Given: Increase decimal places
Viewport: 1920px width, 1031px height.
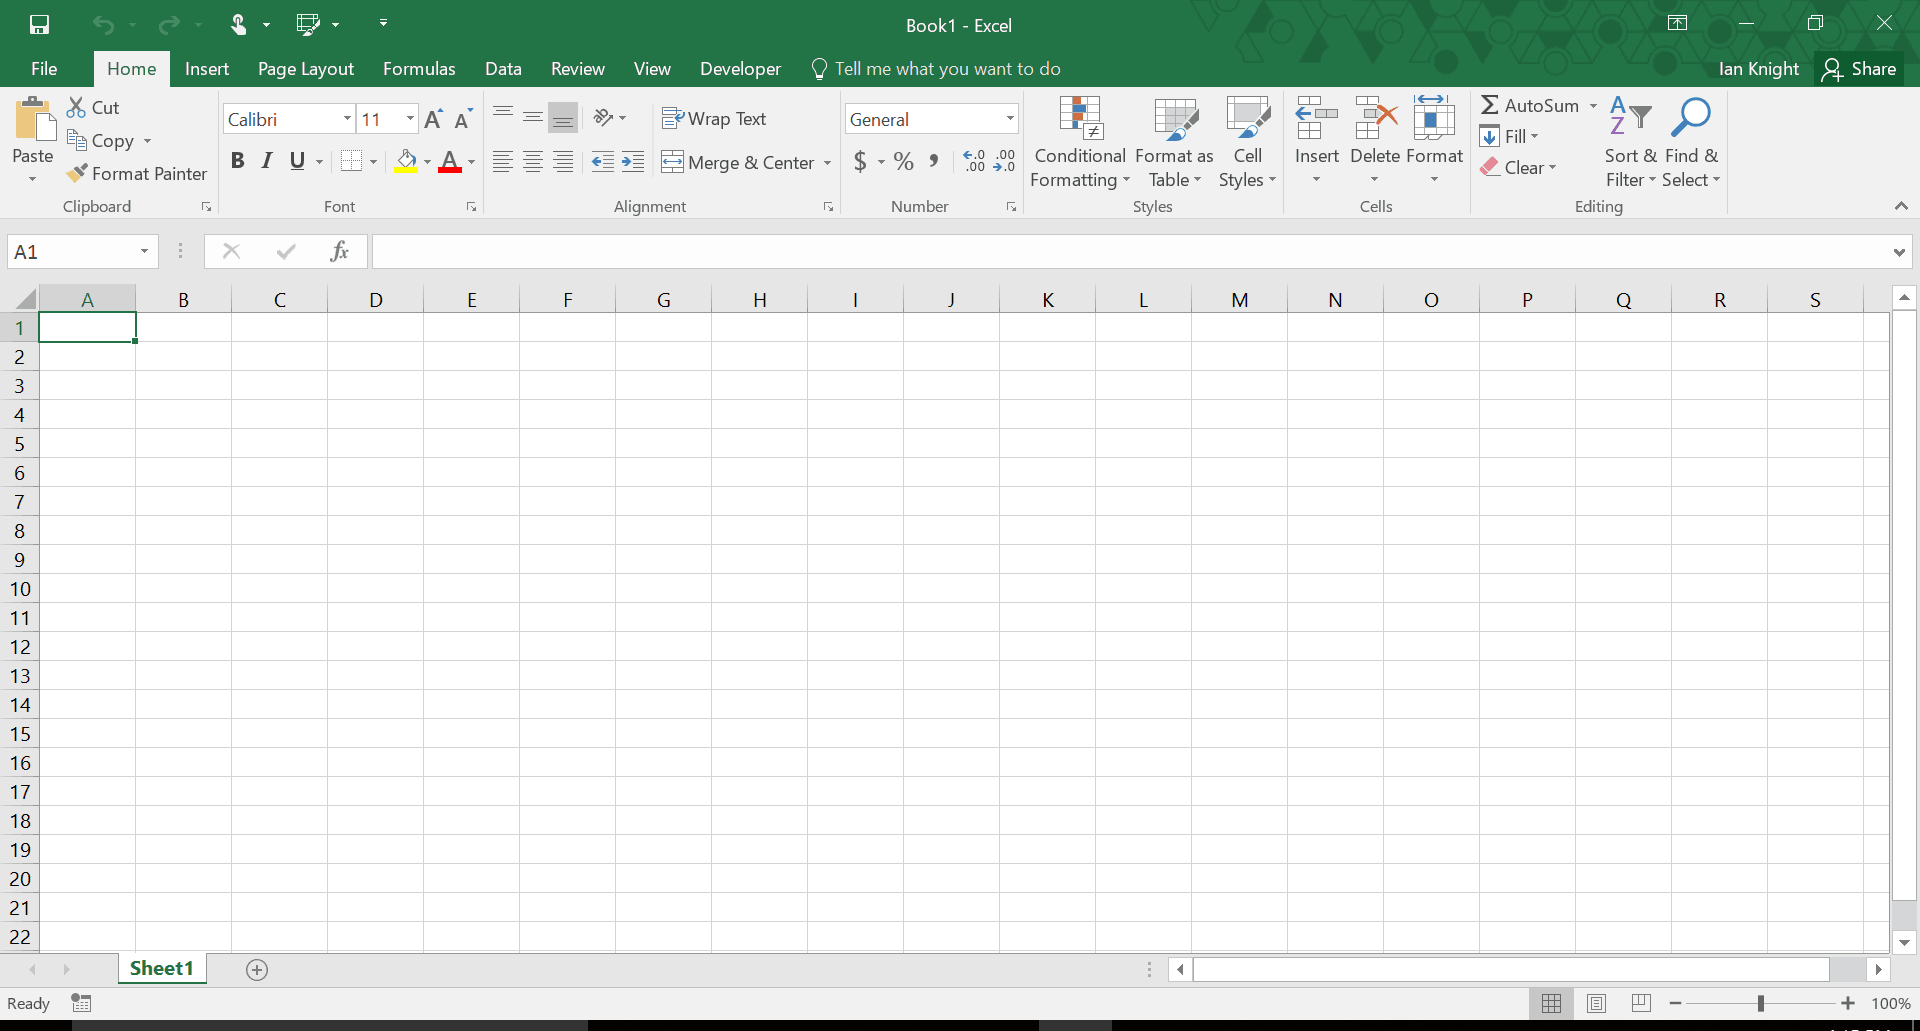Looking at the screenshot, I should pyautogui.click(x=975, y=161).
